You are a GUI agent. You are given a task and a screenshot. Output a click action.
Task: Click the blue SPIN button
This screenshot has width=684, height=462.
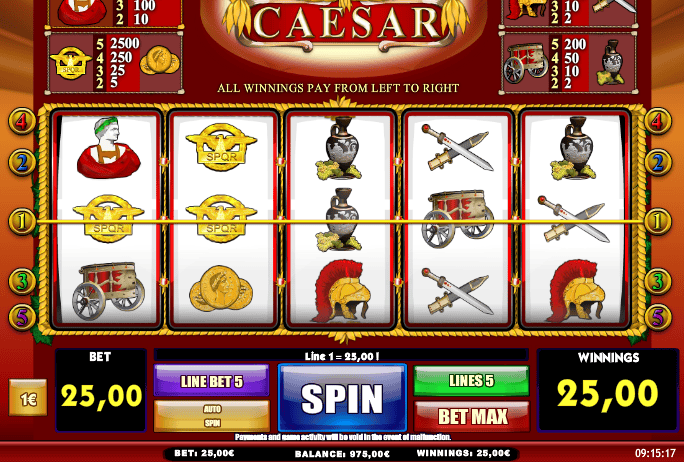click(x=342, y=397)
